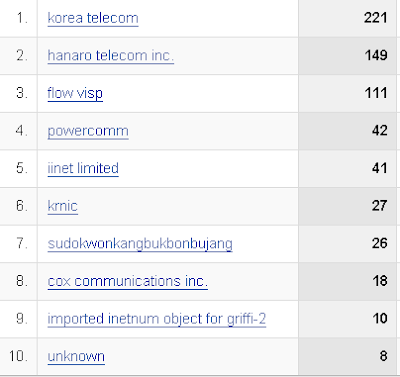
Task: Select the 8 count for unknown row
Action: point(348,356)
